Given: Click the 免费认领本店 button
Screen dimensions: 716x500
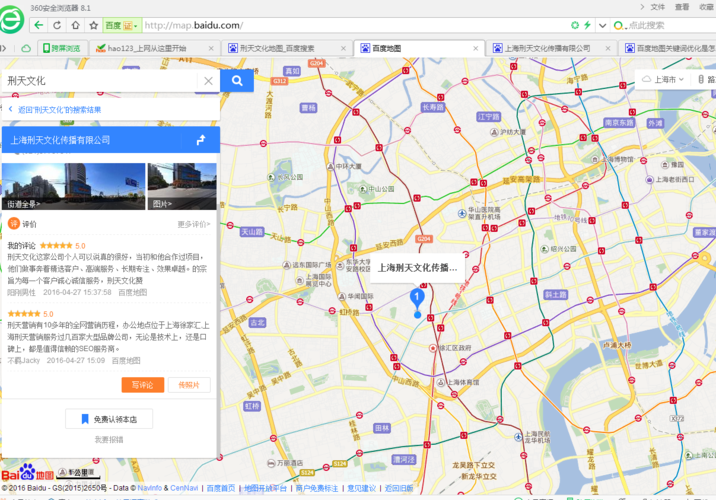Looking at the screenshot, I should [109, 419].
